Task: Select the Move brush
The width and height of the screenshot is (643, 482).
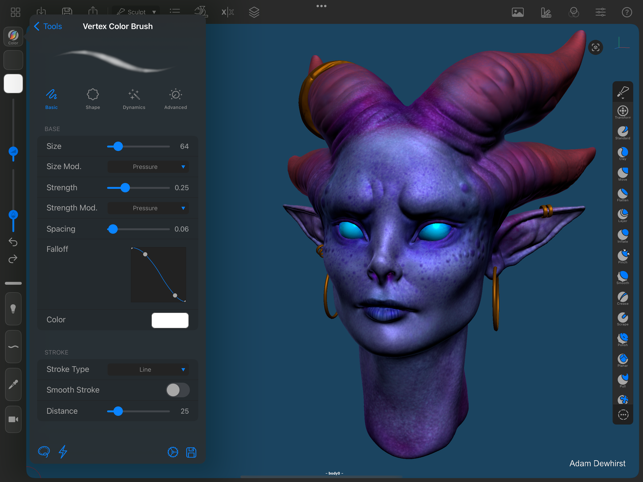Action: pyautogui.click(x=622, y=174)
